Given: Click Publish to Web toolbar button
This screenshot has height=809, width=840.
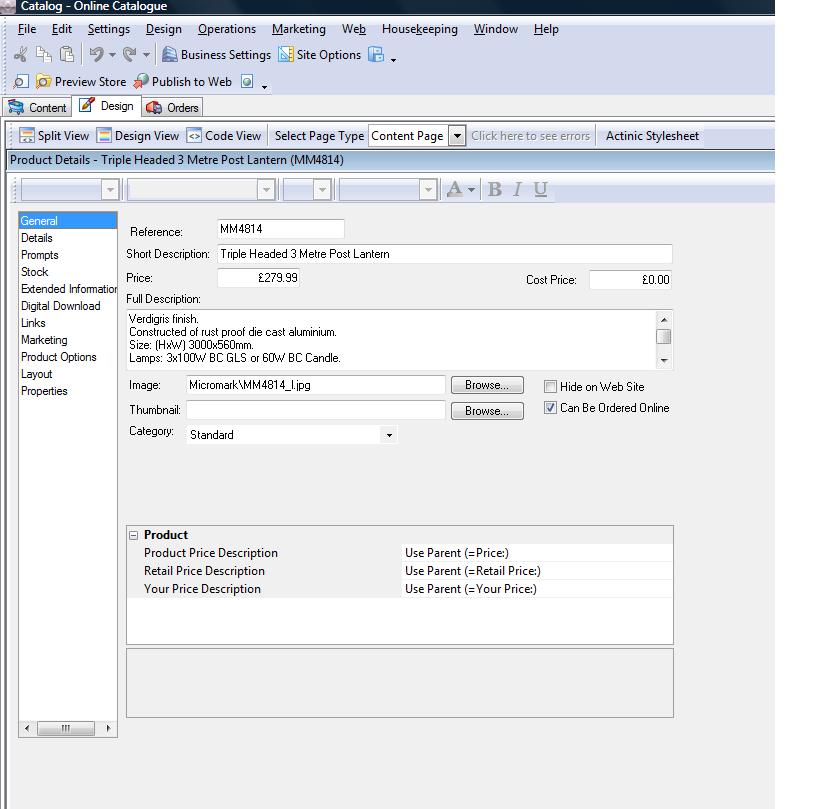Looking at the screenshot, I should pos(182,82).
